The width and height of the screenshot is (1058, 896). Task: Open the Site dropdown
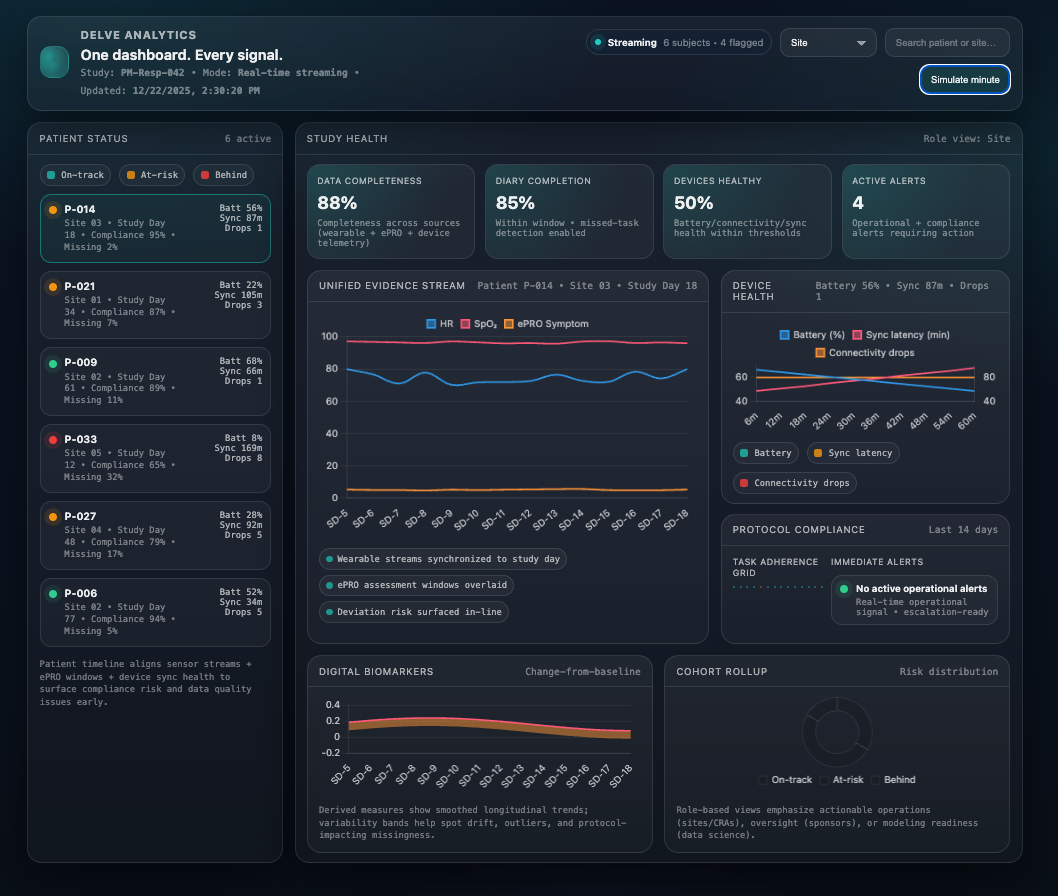tap(828, 42)
